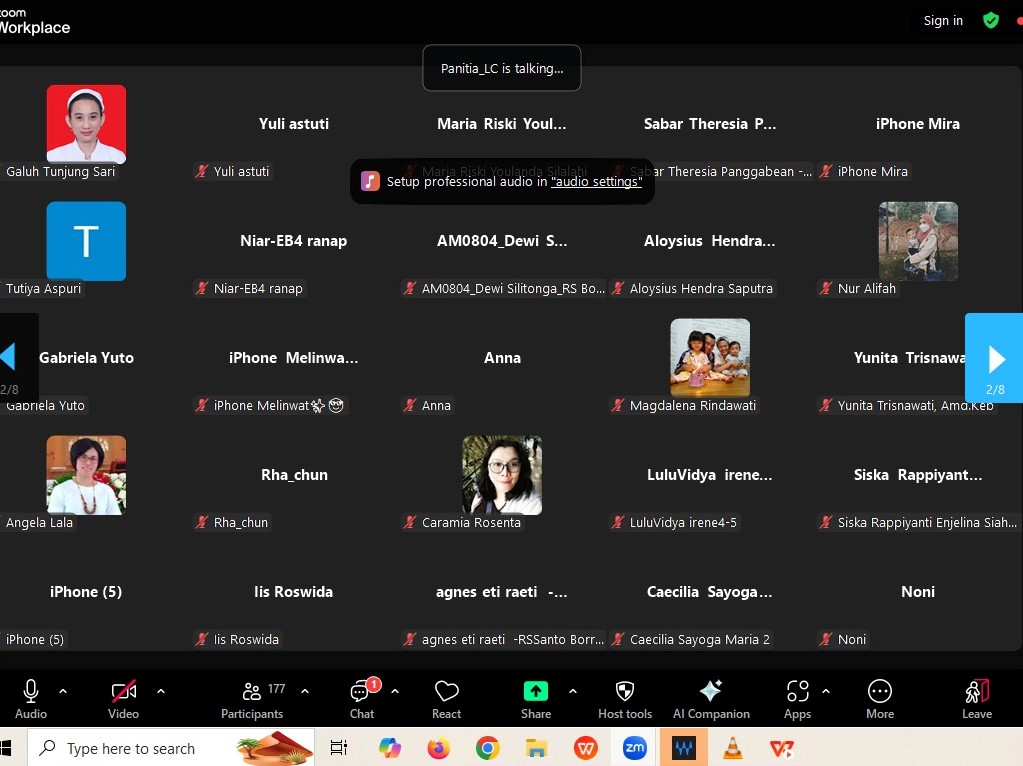
Task: Select Caramia Rosenta's video thumbnail
Action: click(x=502, y=475)
